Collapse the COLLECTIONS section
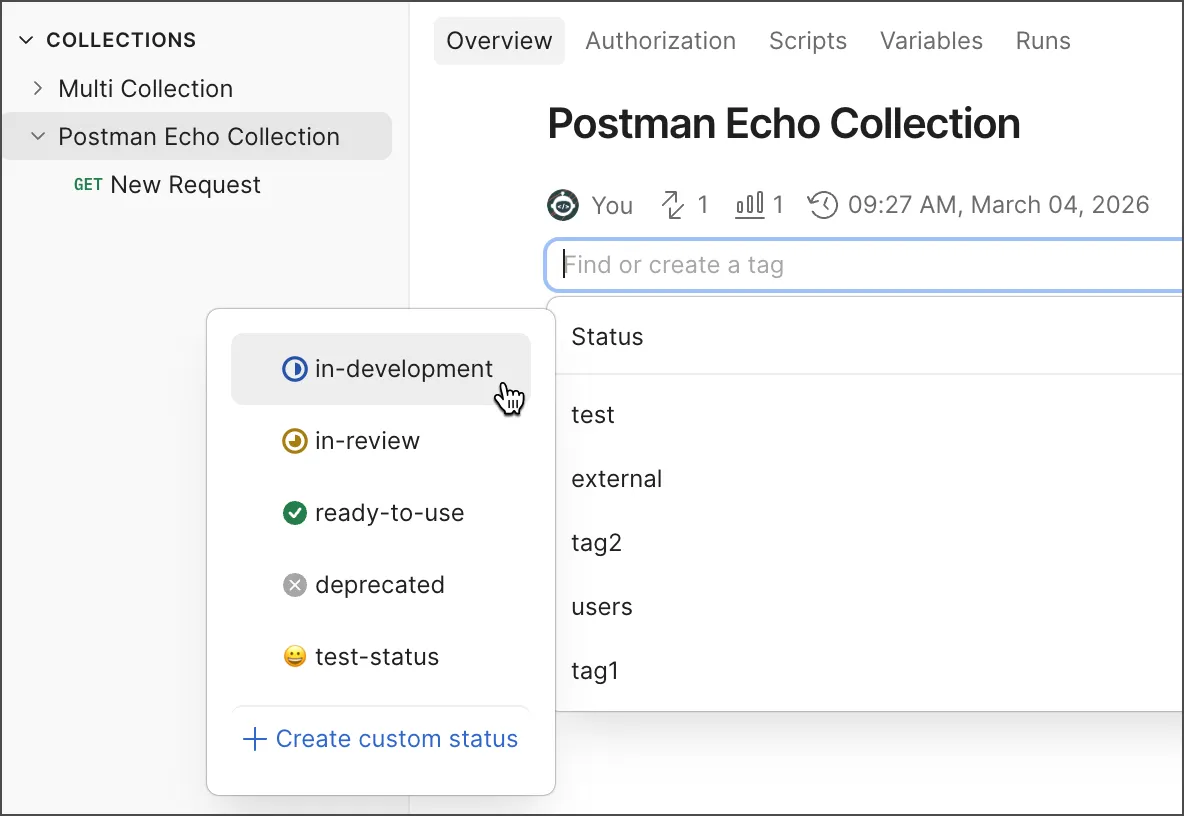 tap(26, 40)
